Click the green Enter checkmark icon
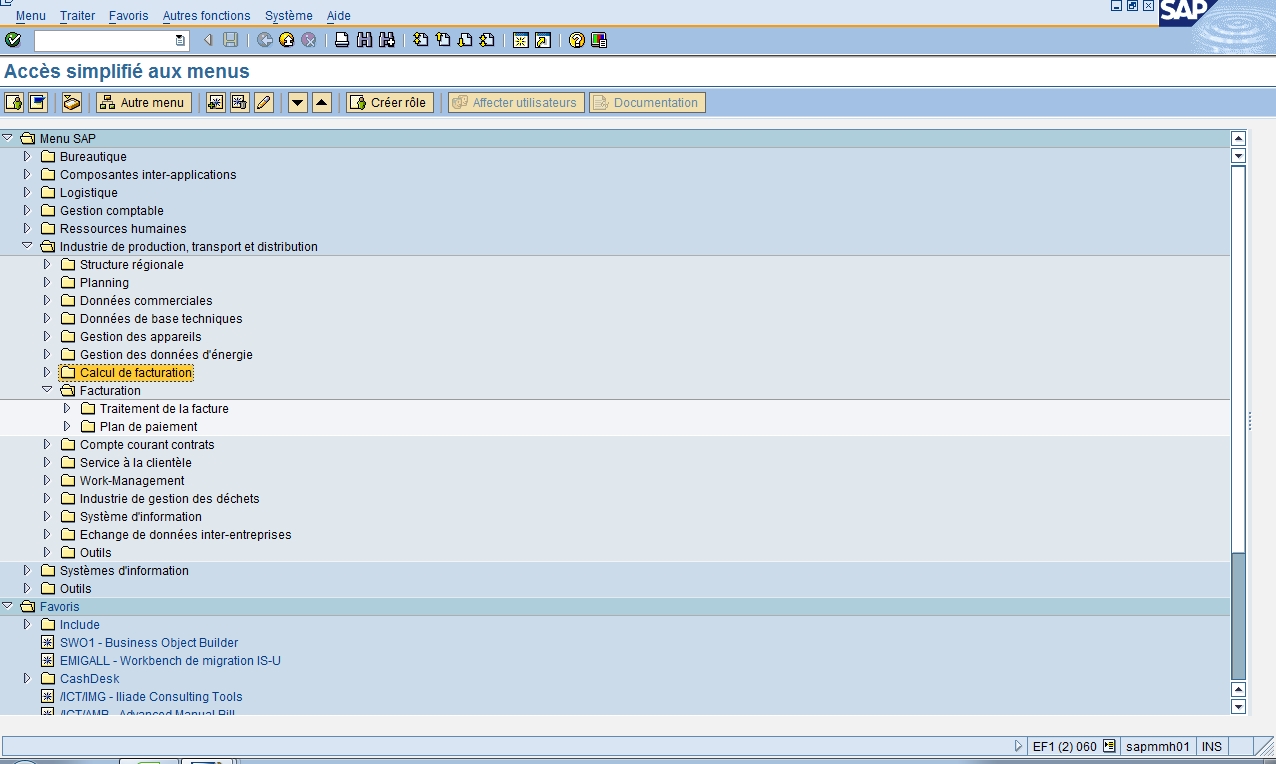Viewport: 1276px width, 764px height. [13, 40]
